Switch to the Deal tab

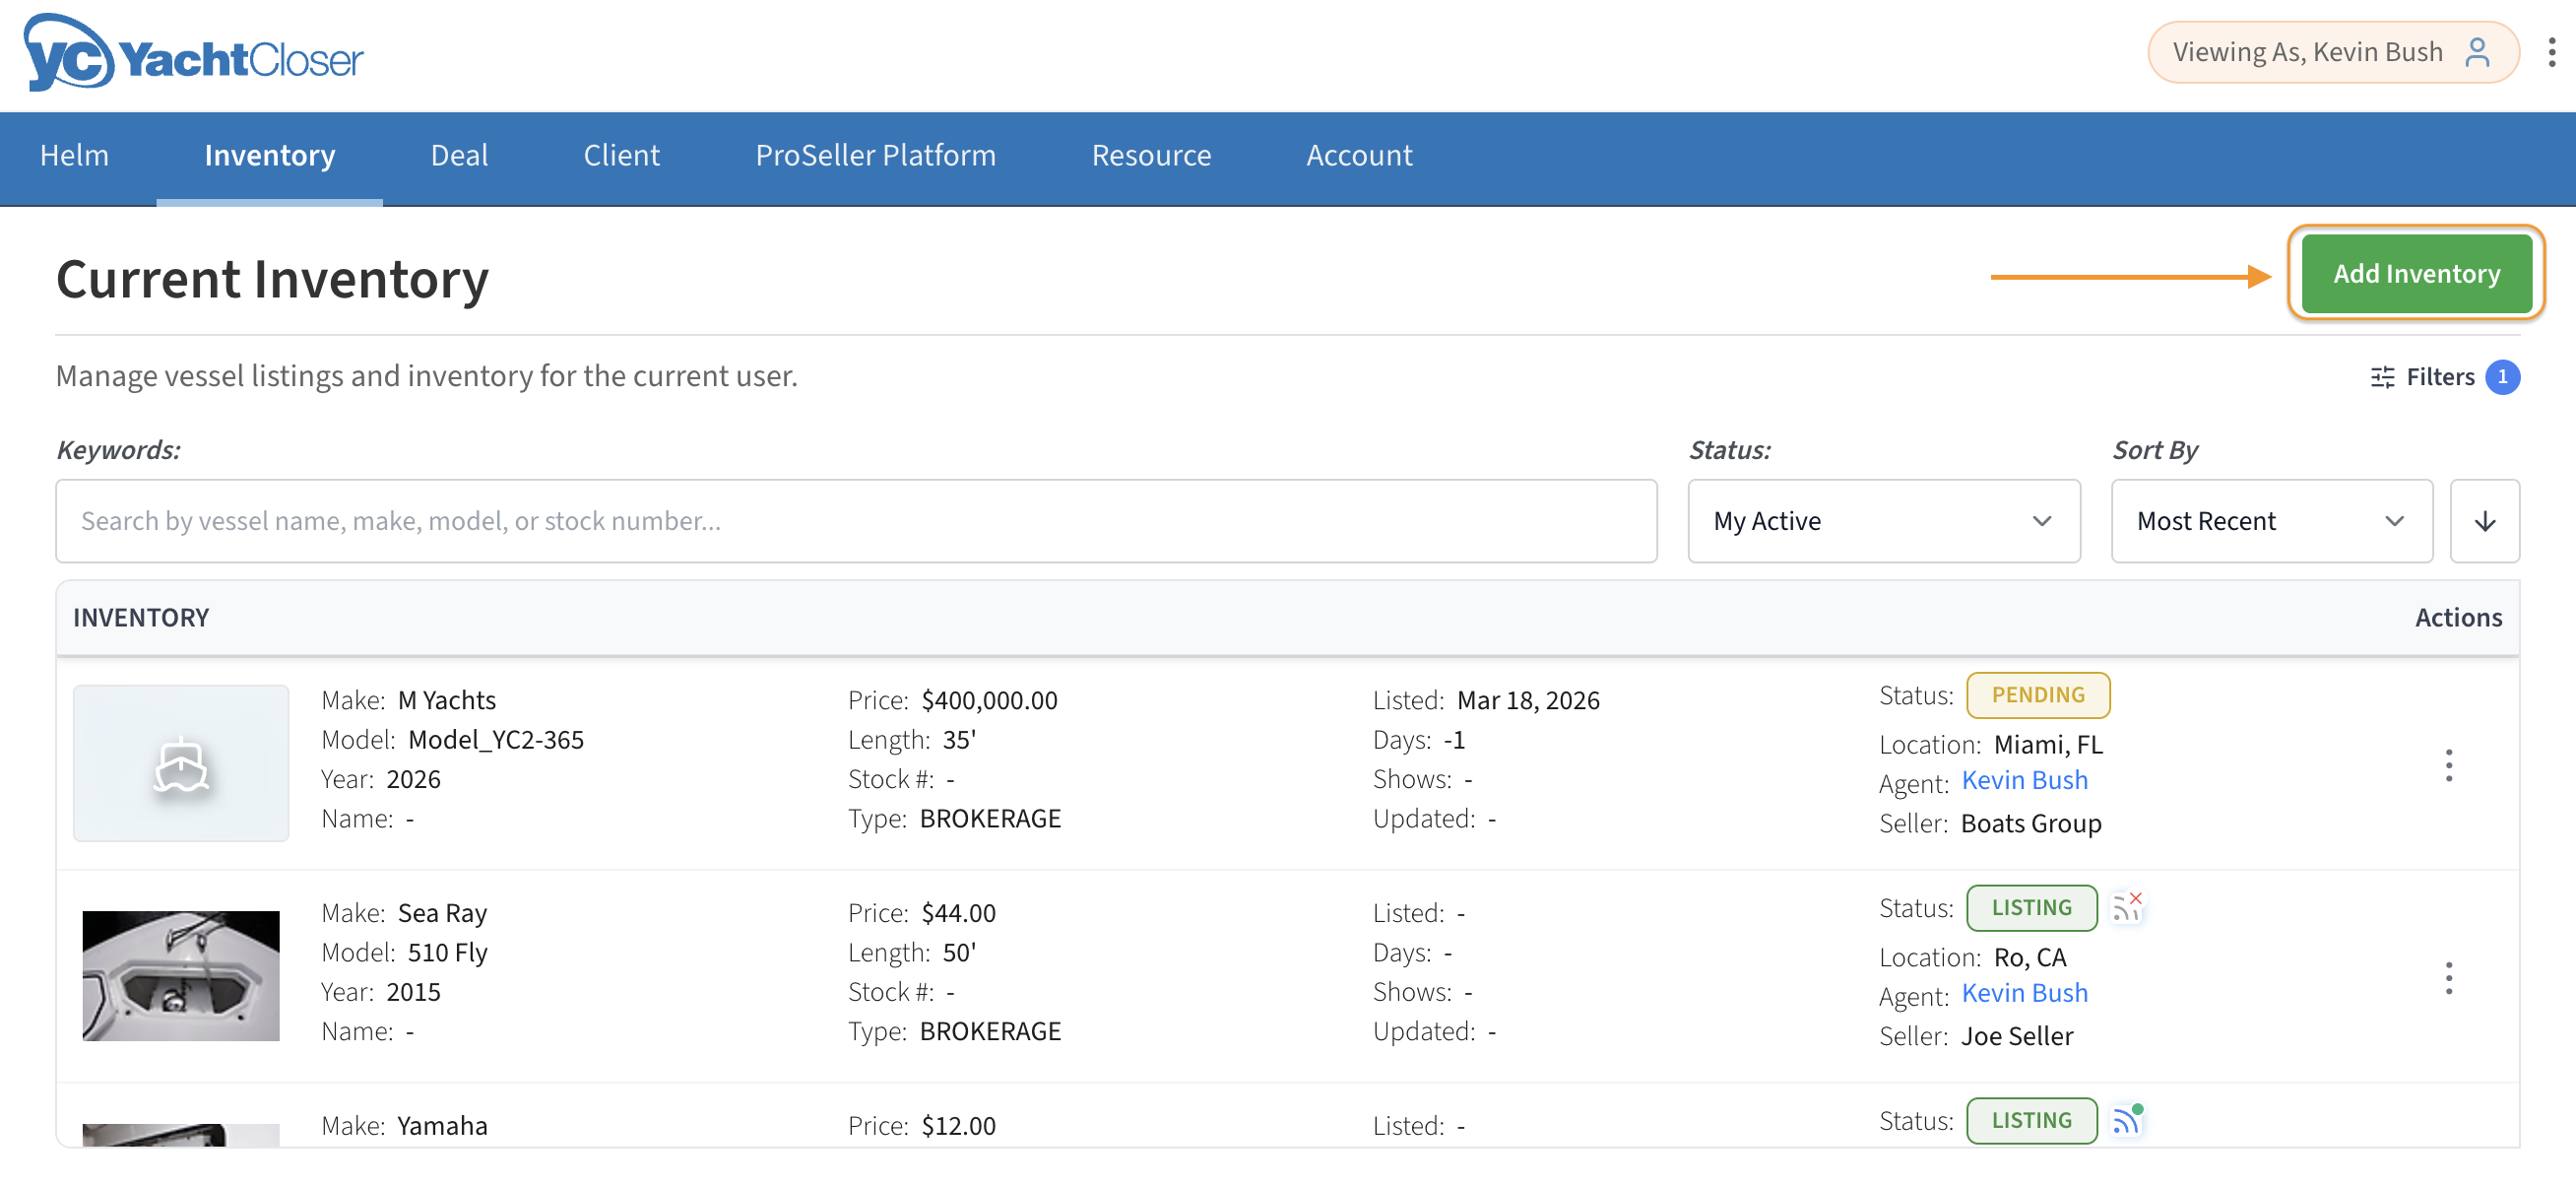tap(459, 156)
